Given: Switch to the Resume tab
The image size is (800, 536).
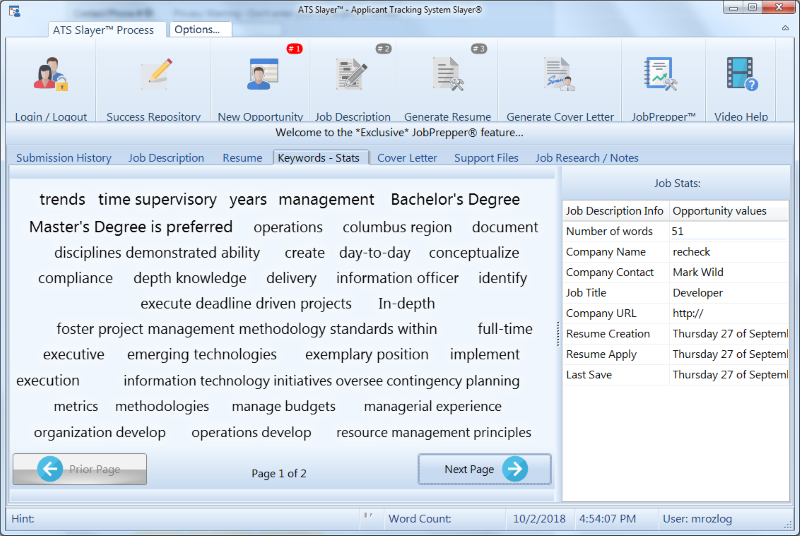Looking at the screenshot, I should pyautogui.click(x=242, y=158).
